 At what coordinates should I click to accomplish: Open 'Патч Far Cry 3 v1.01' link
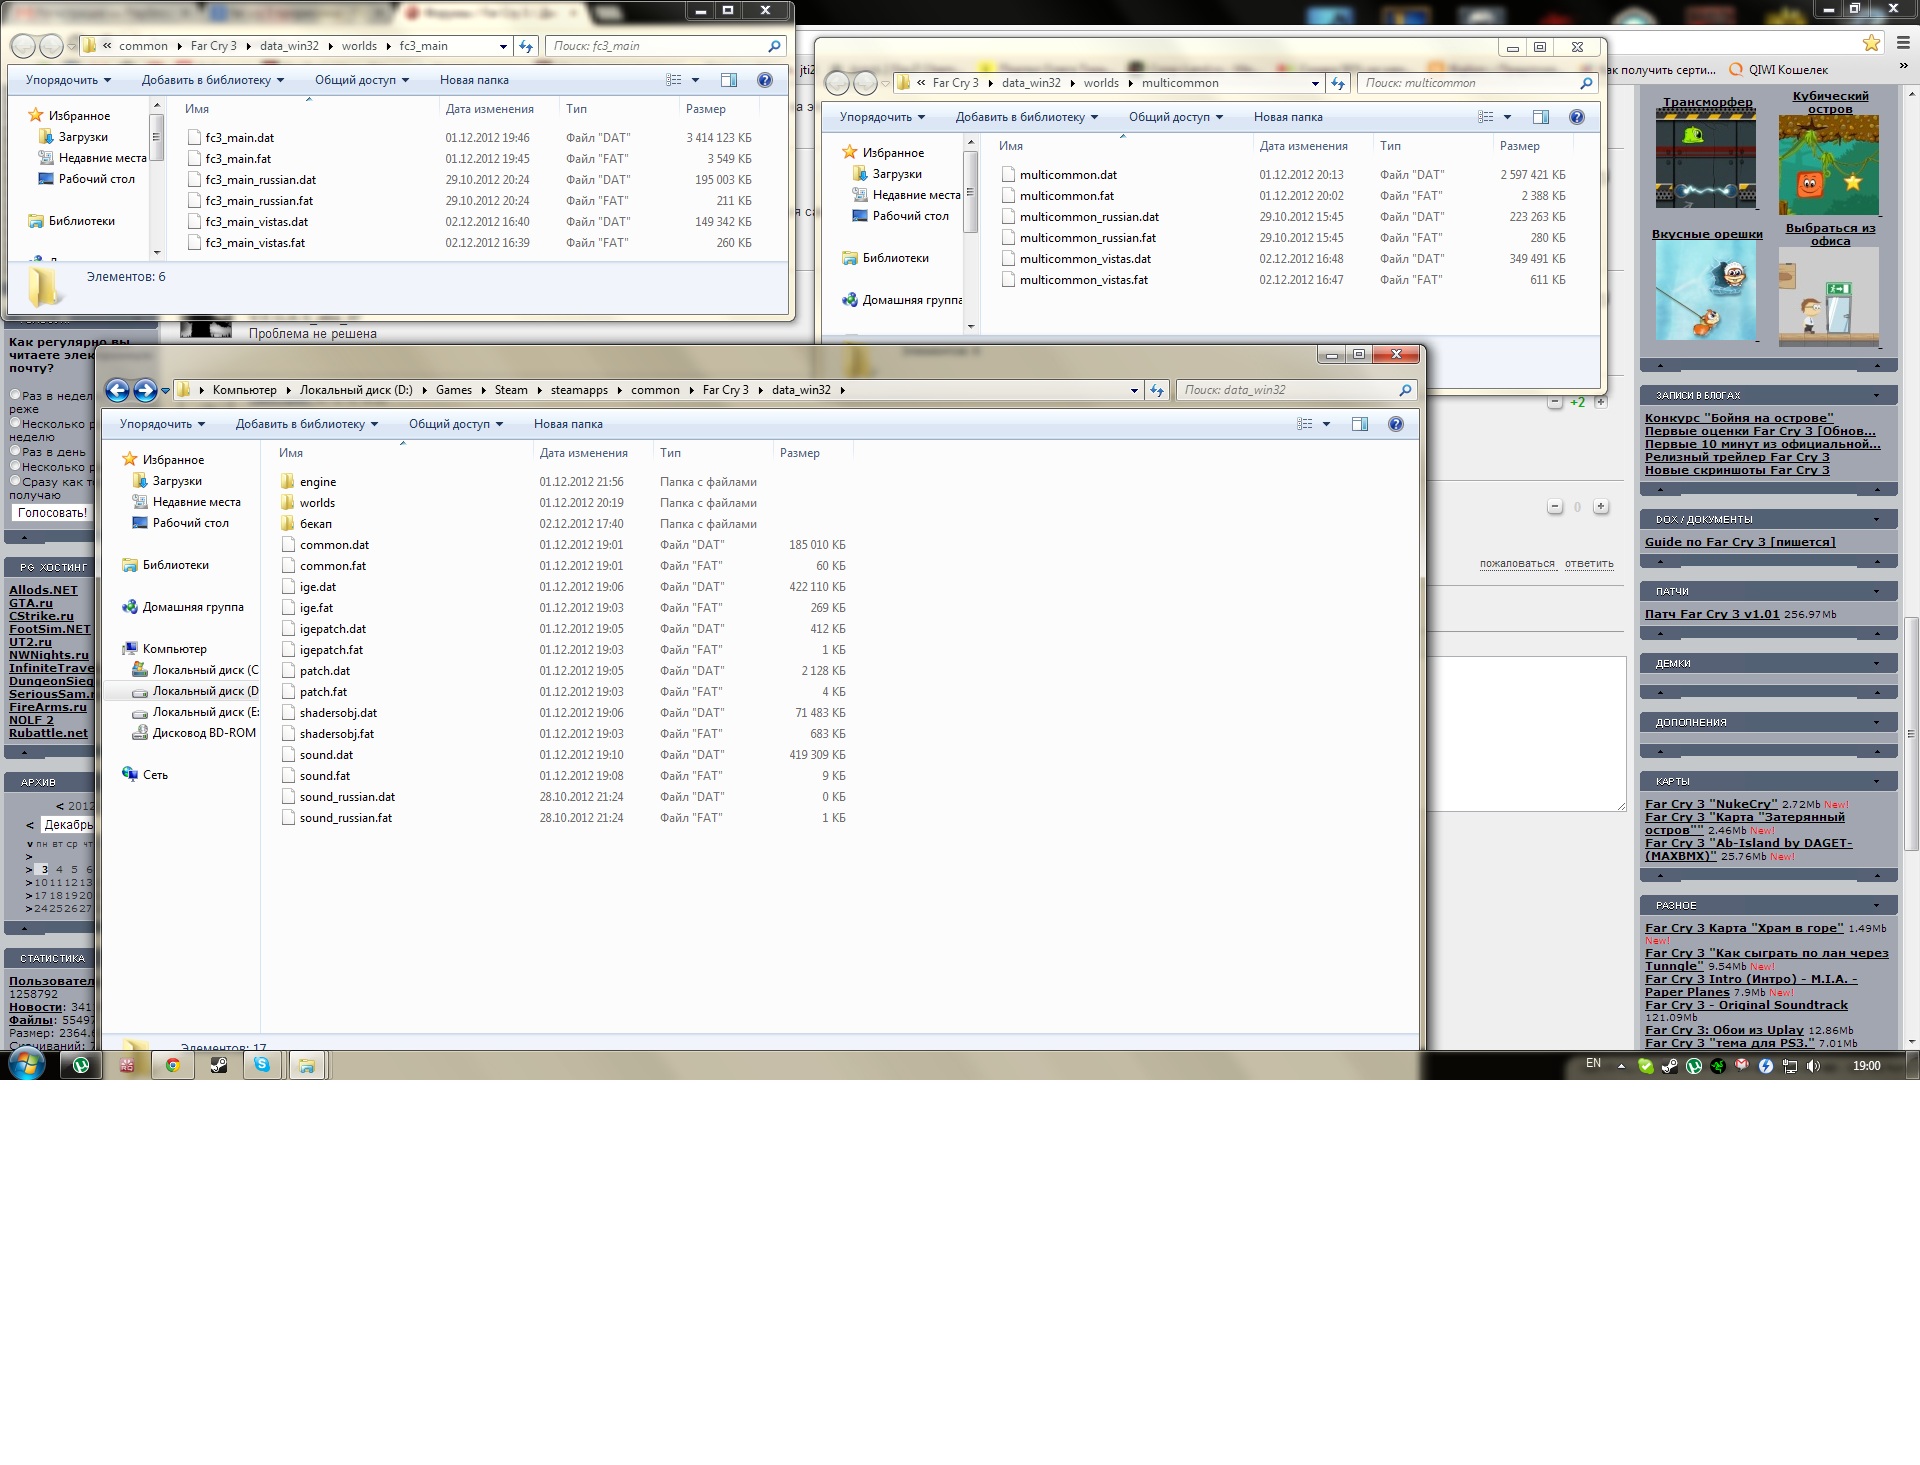tap(1711, 614)
